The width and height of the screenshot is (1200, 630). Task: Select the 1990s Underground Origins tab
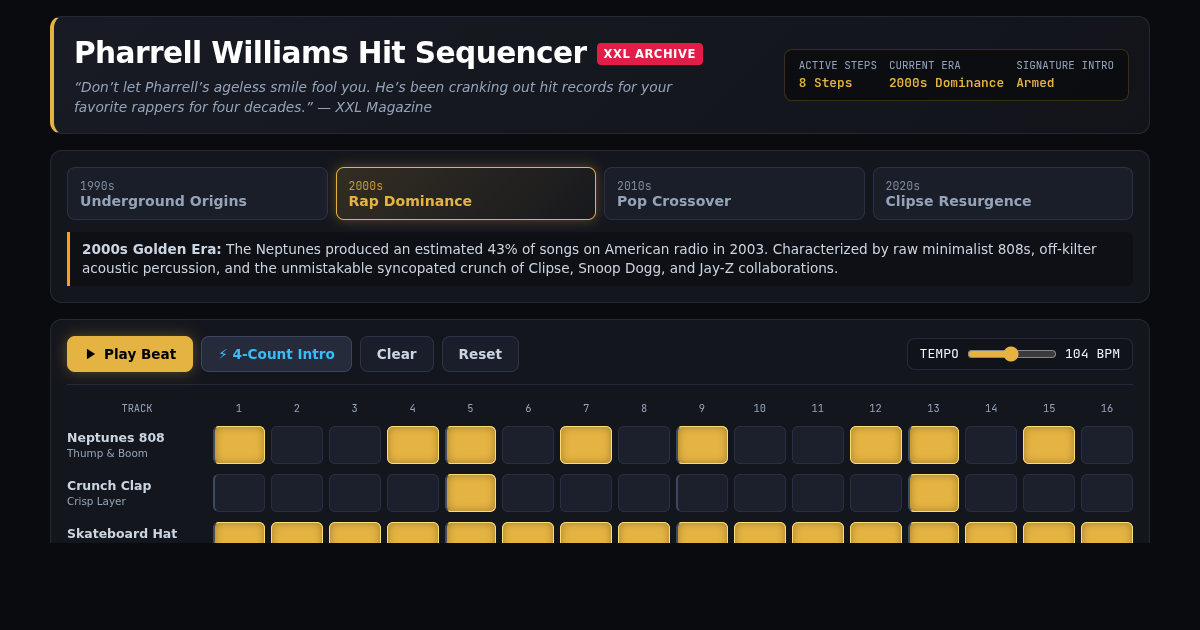[x=197, y=193]
